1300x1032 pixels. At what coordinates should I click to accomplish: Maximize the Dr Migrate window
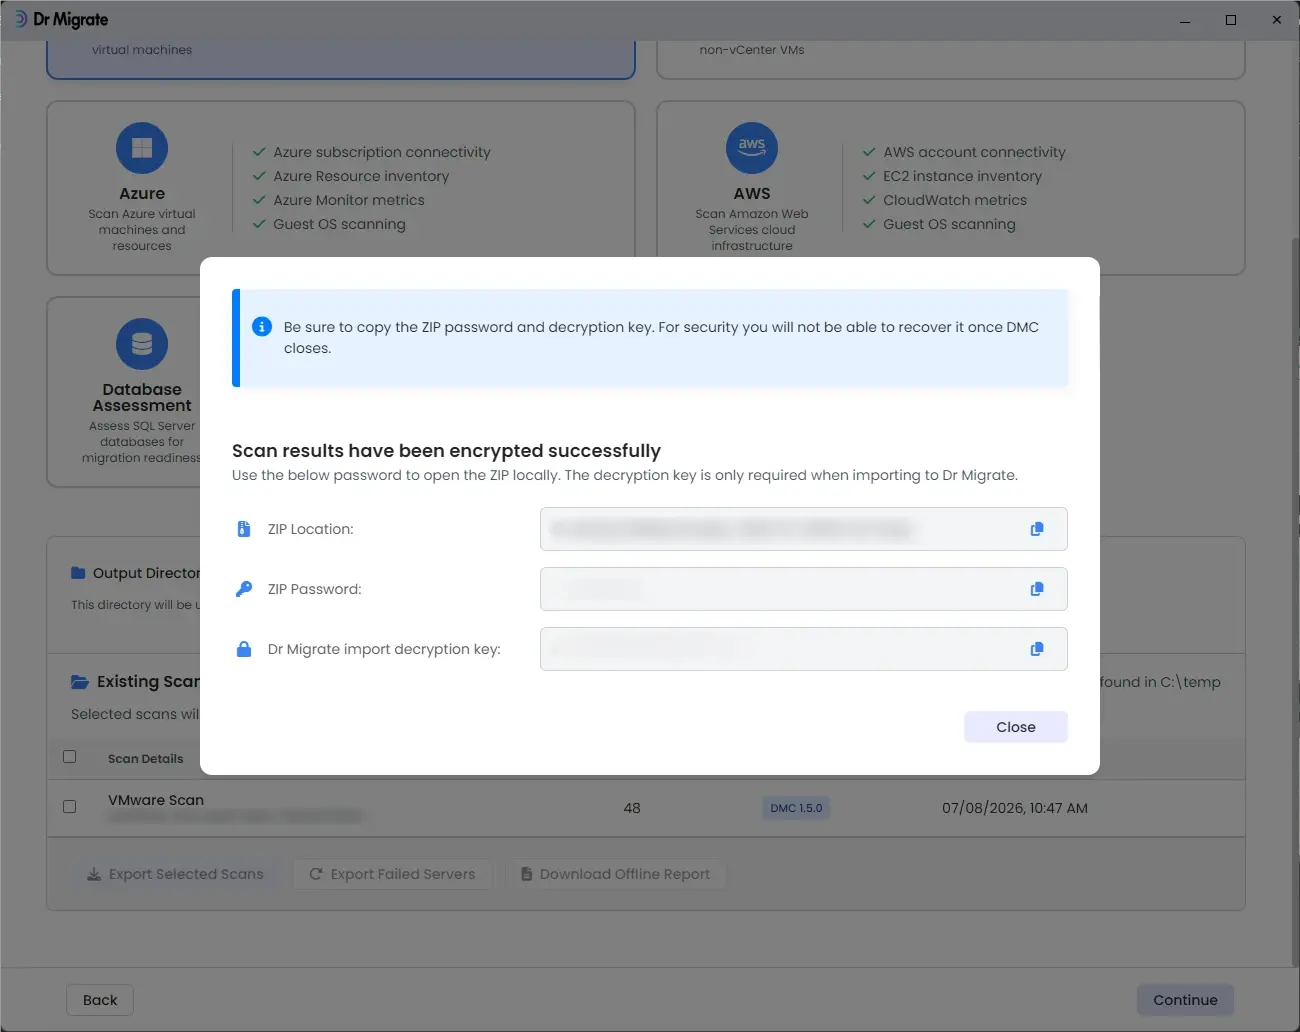pos(1231,20)
